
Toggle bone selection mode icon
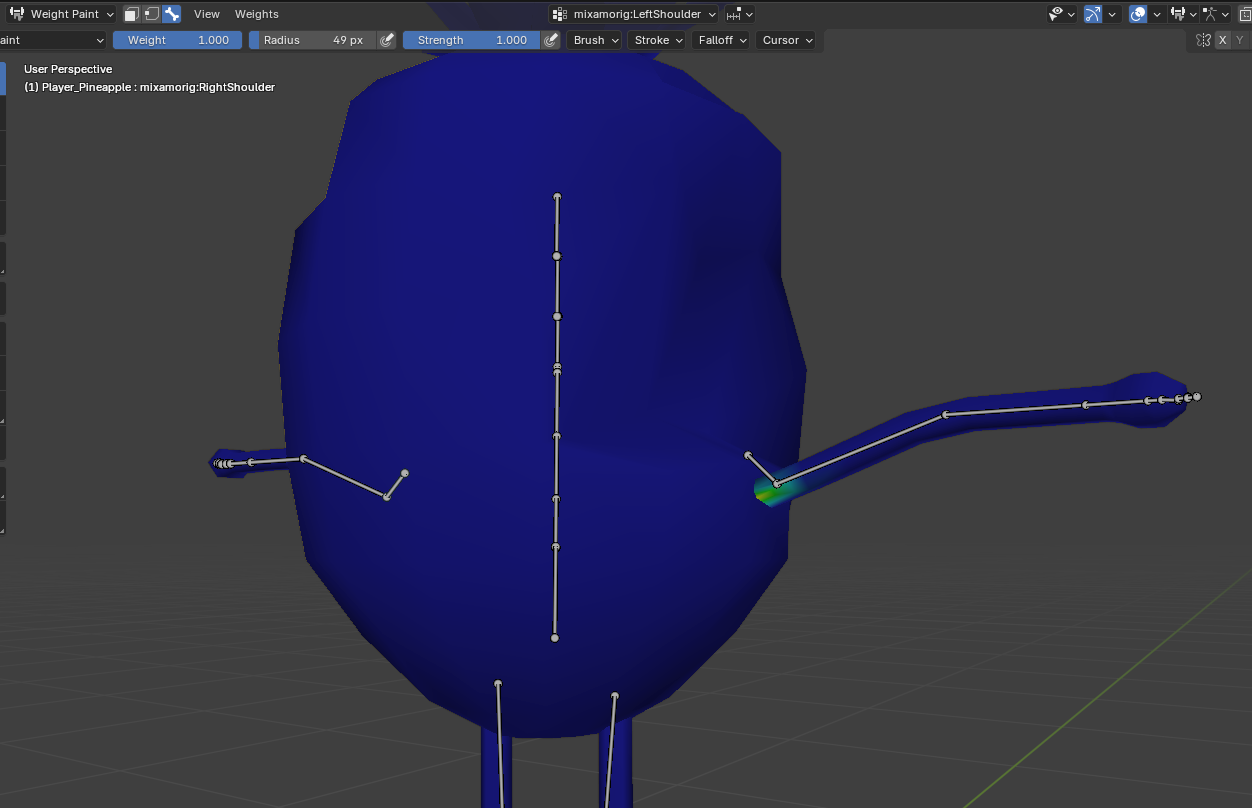tap(171, 14)
